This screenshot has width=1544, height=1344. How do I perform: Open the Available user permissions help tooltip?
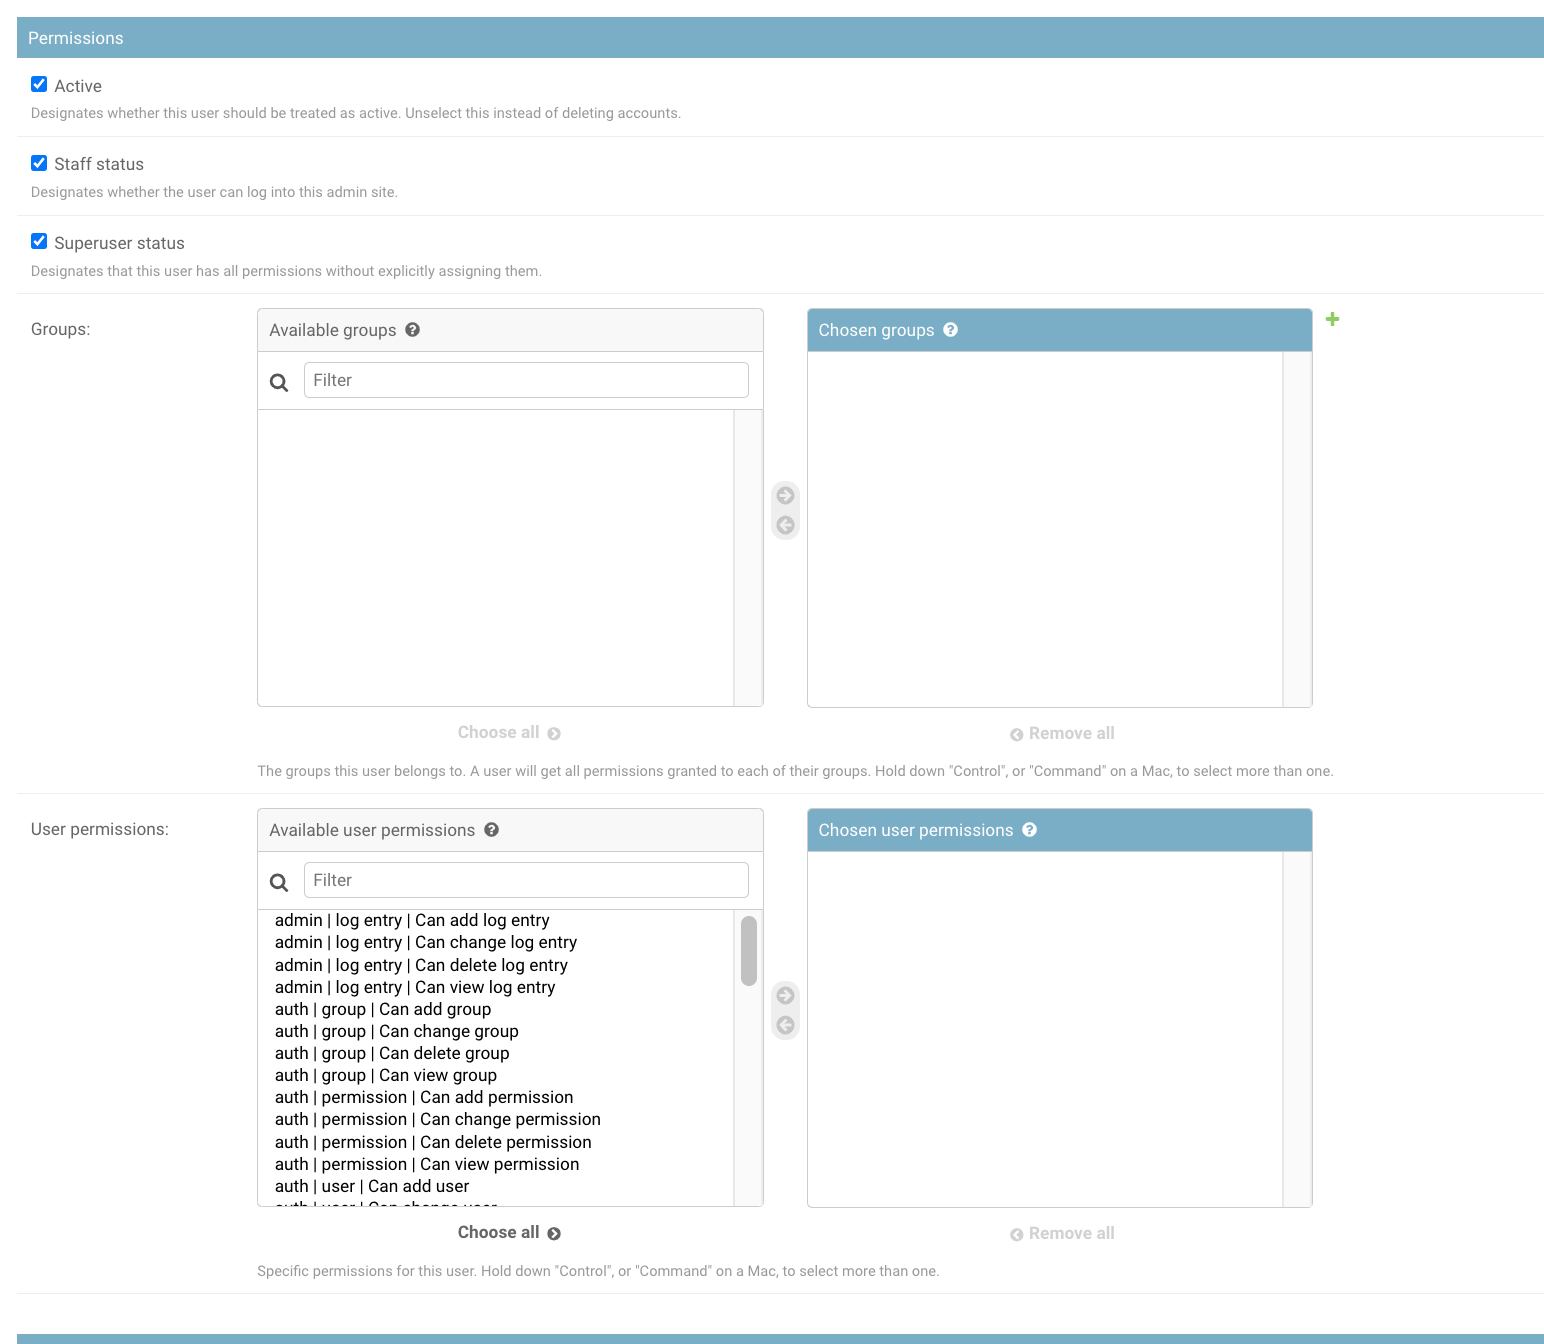pyautogui.click(x=491, y=829)
